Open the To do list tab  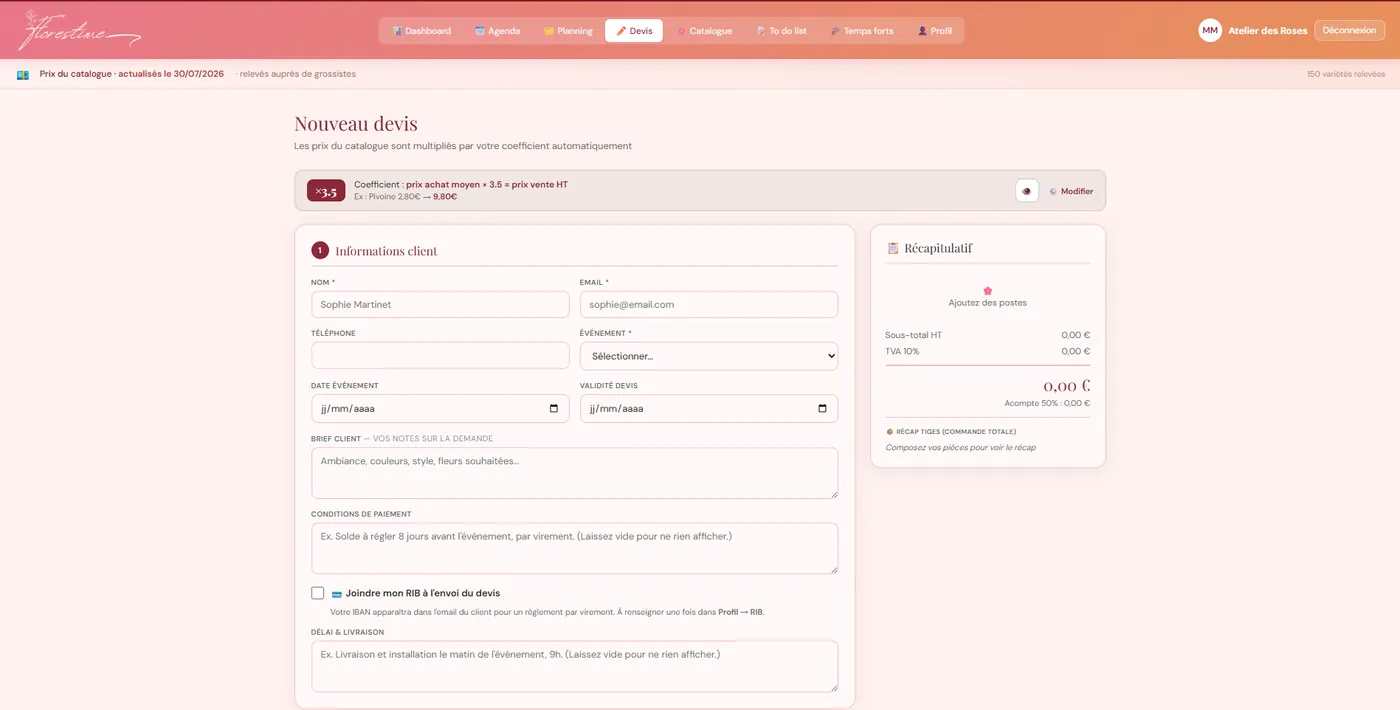click(782, 31)
